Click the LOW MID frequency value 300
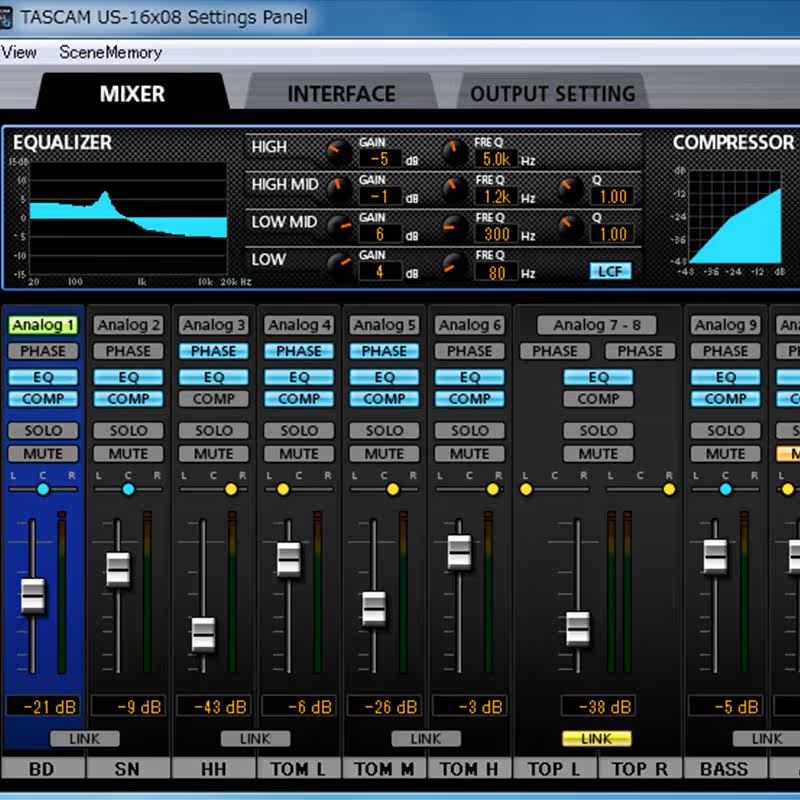The width and height of the screenshot is (800, 800). [x=496, y=234]
